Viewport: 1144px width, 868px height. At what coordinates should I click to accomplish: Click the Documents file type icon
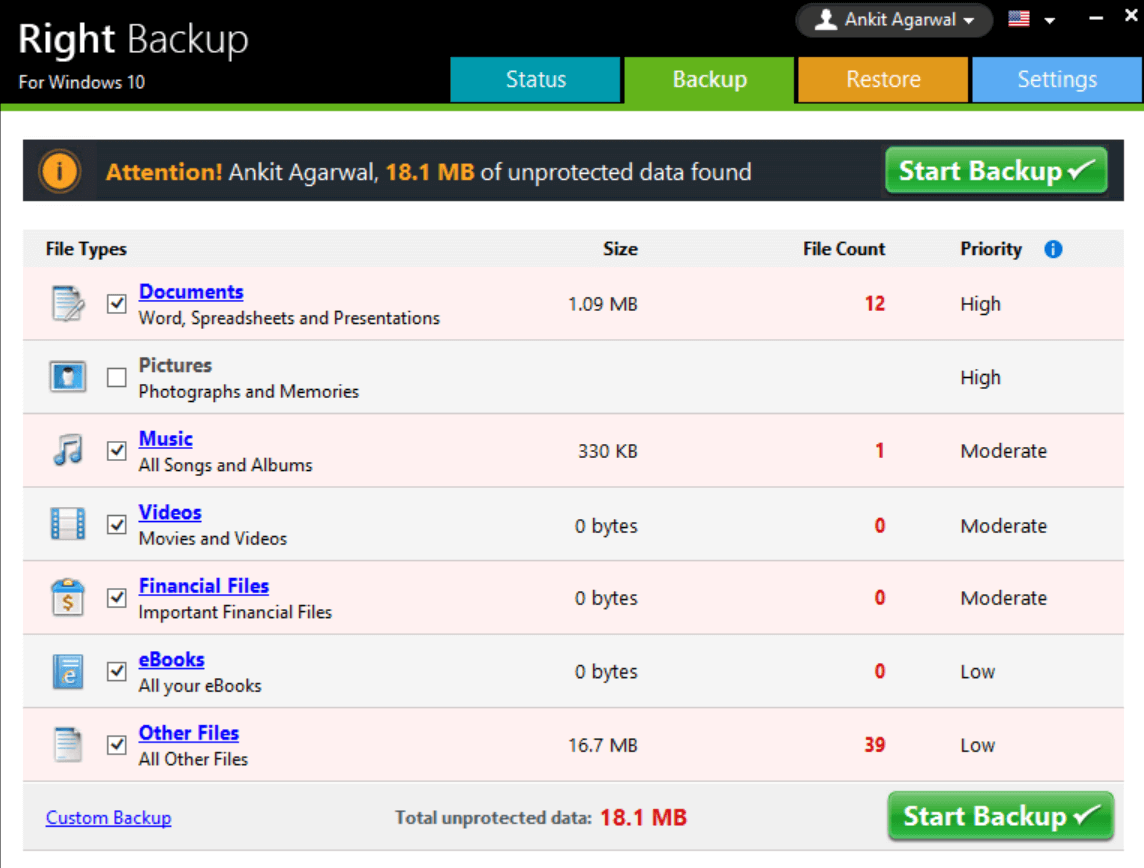click(x=67, y=304)
